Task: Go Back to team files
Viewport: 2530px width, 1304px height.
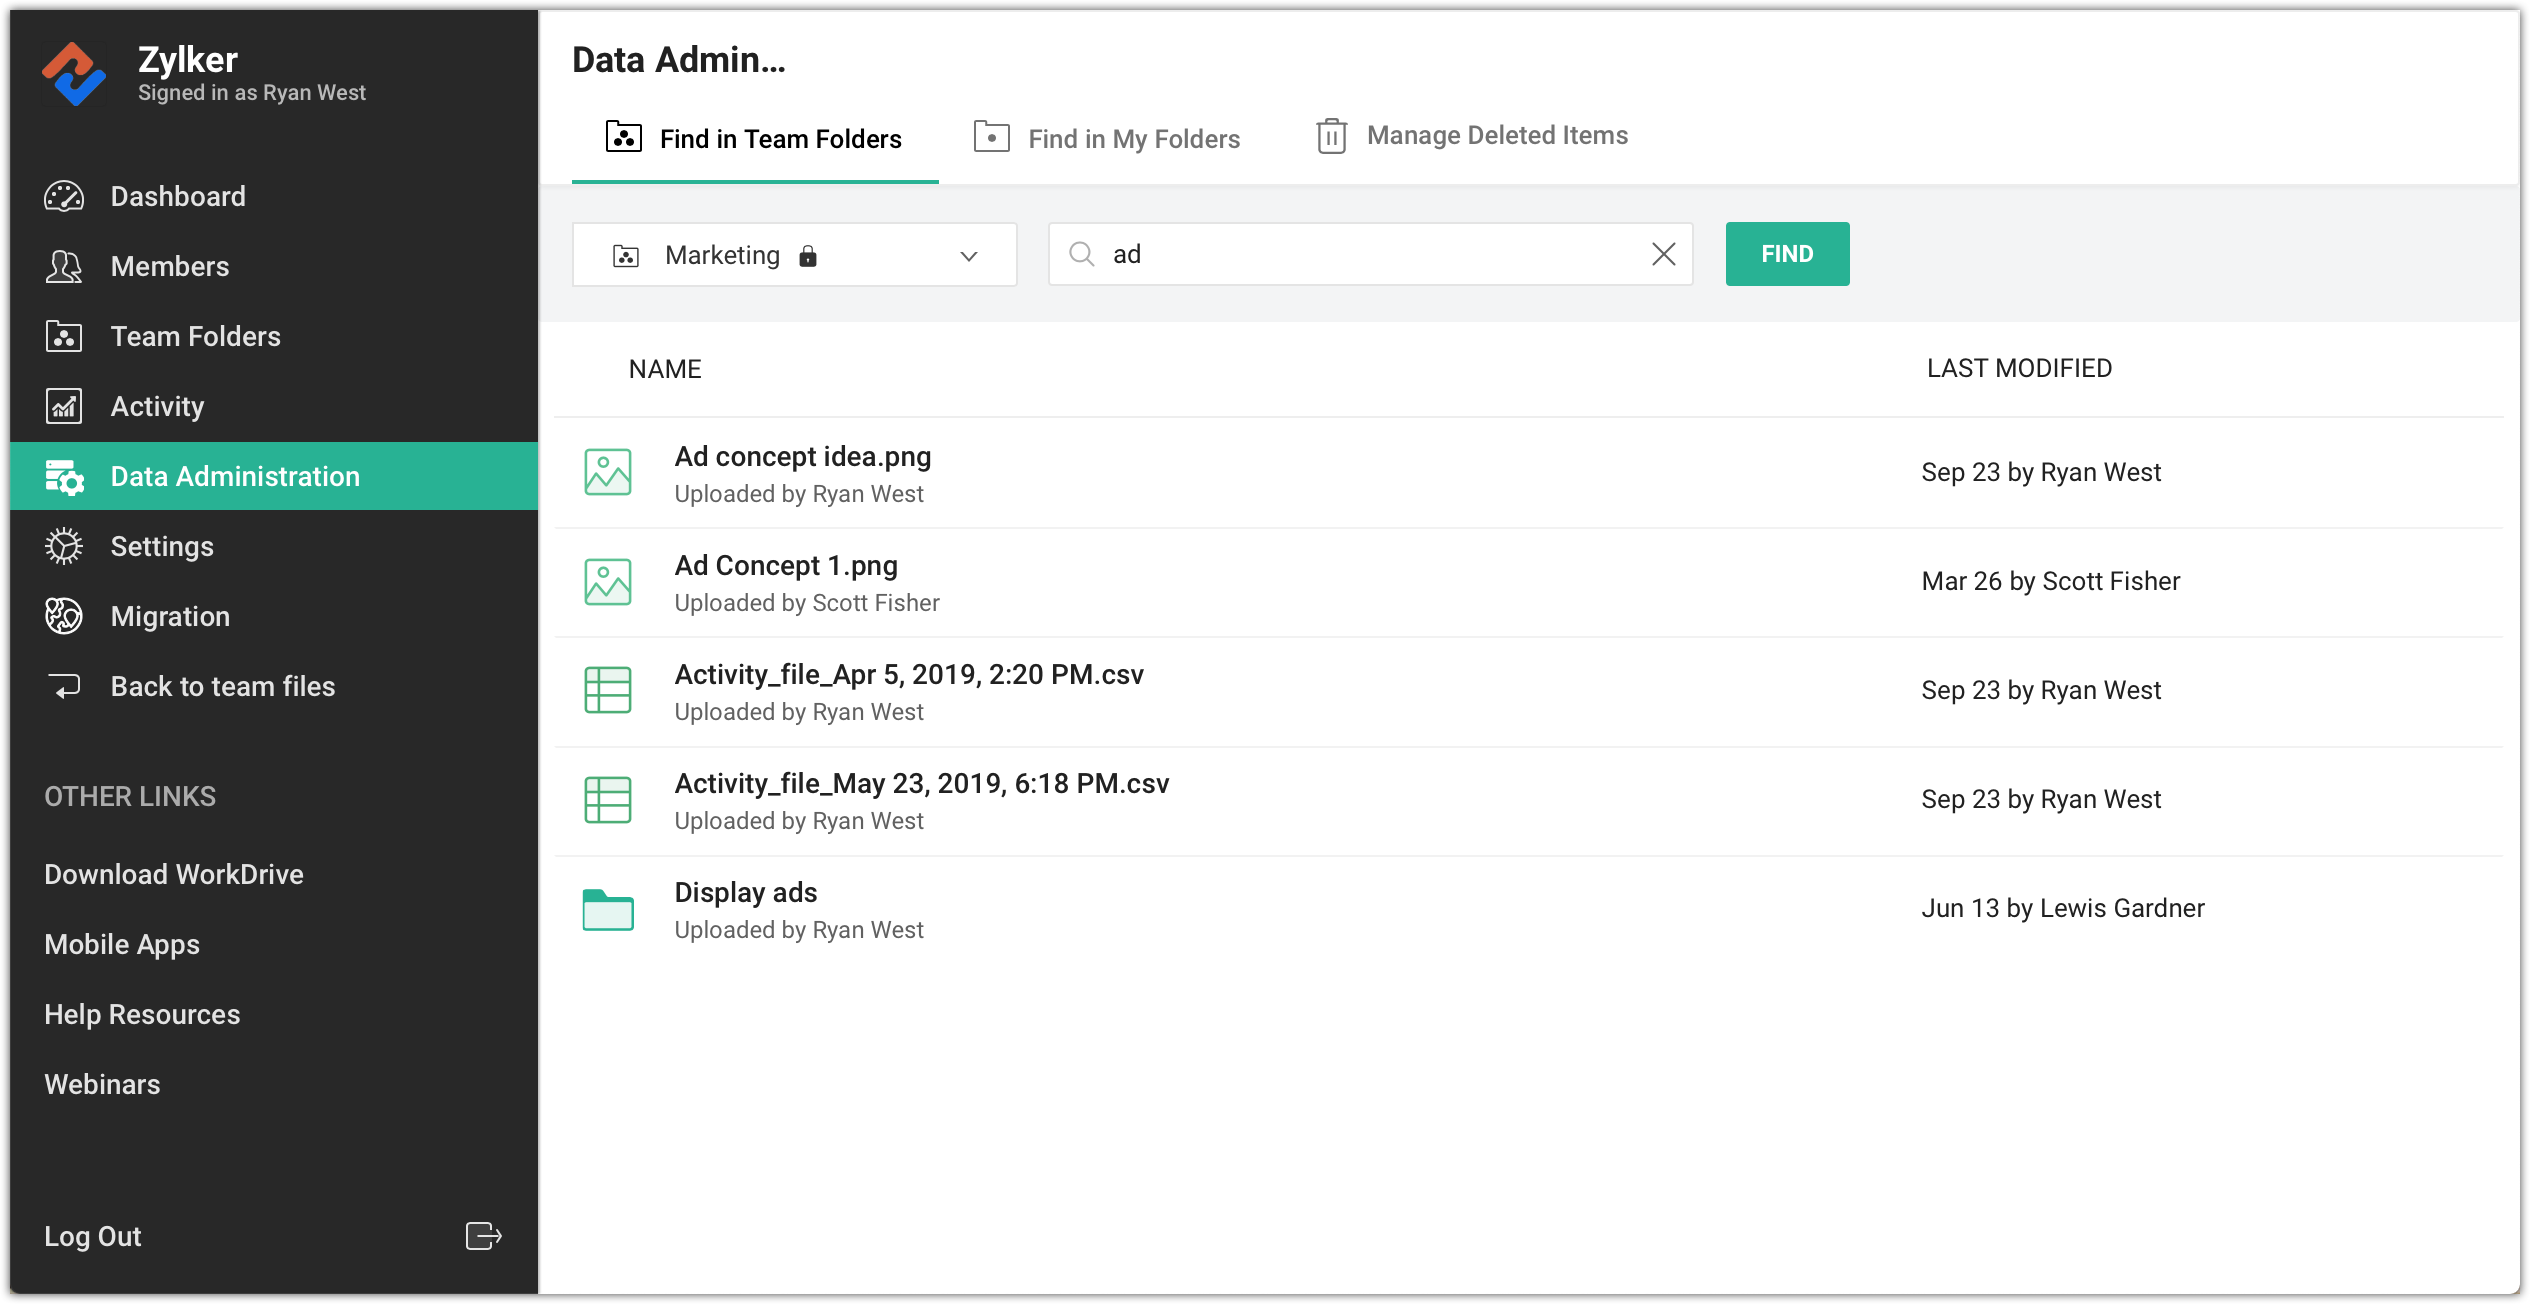Action: pyautogui.click(x=222, y=687)
